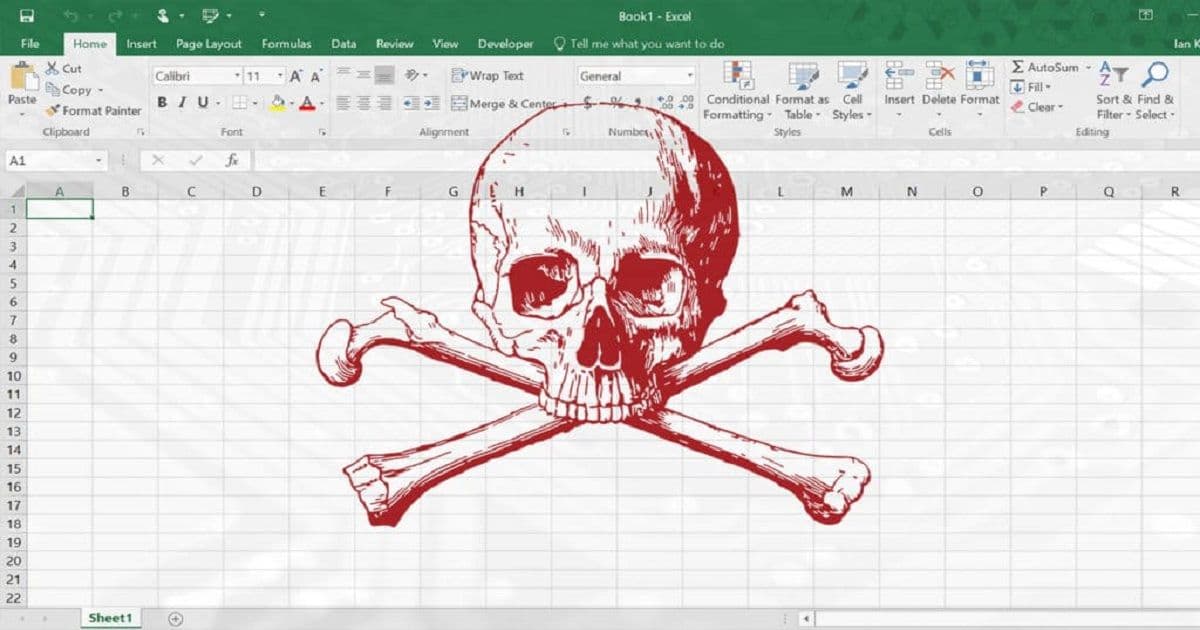The height and width of the screenshot is (630, 1200).
Task: Open Cell Styles gallery
Action: point(852,91)
